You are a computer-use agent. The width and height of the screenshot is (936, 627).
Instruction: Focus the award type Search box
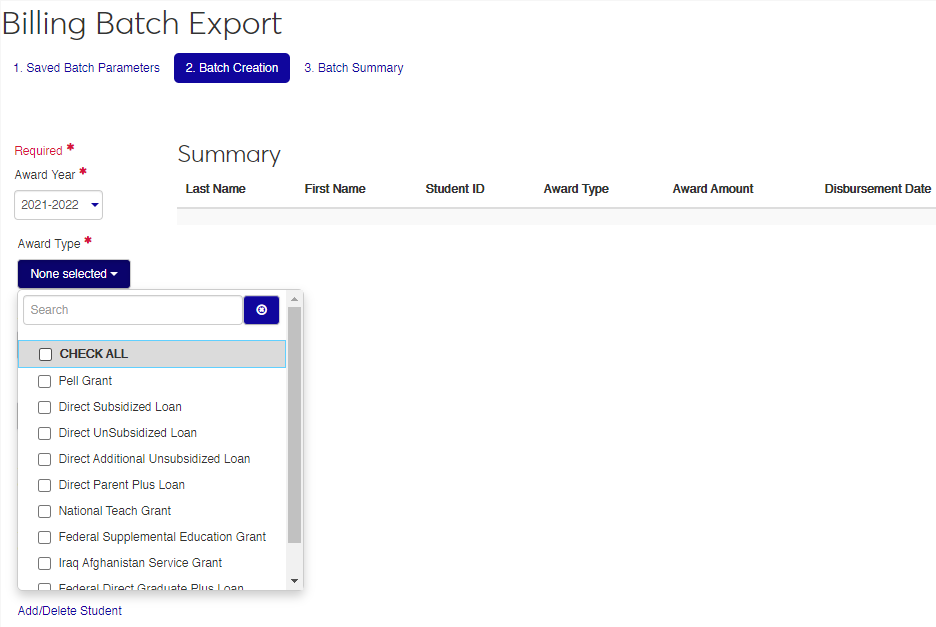tap(132, 310)
